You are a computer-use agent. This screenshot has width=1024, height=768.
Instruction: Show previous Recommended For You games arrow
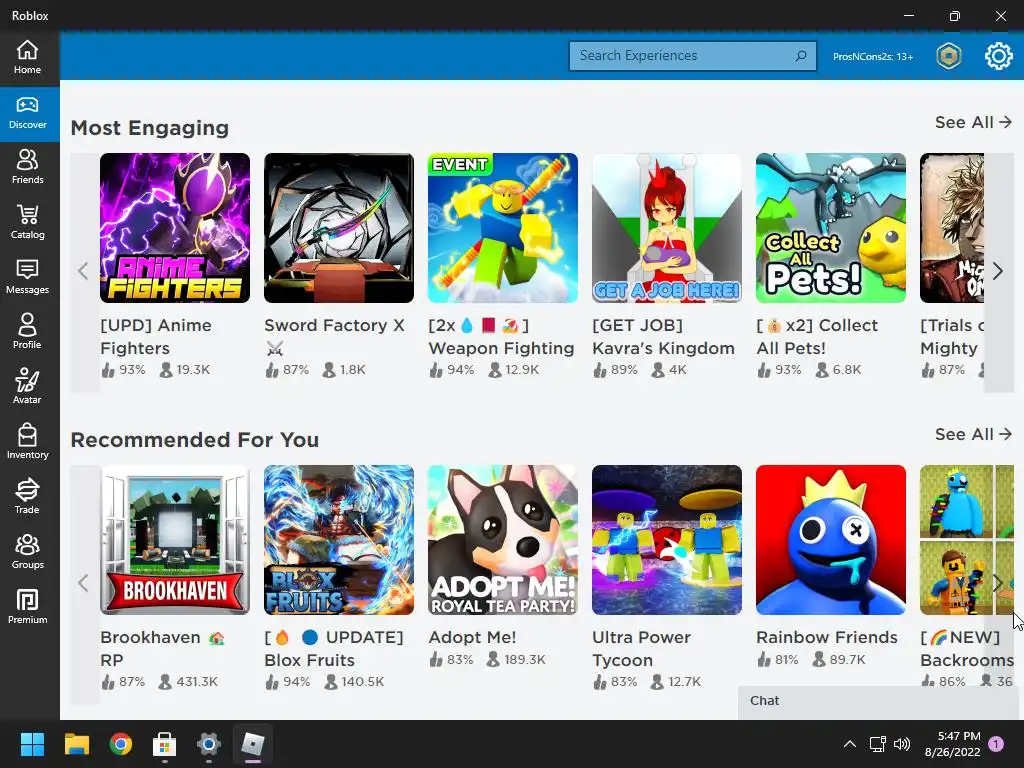pos(84,583)
